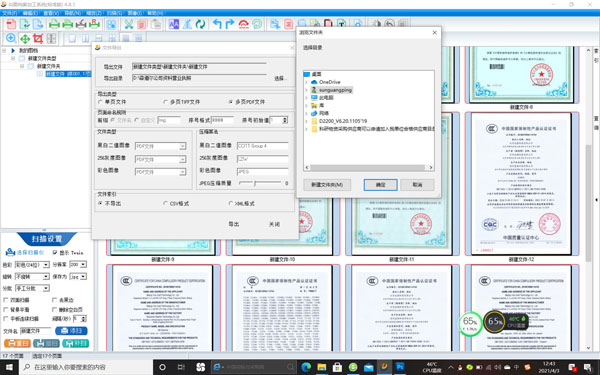
Task: Enable the 双面扫描 checkbox
Action: pos(6,300)
